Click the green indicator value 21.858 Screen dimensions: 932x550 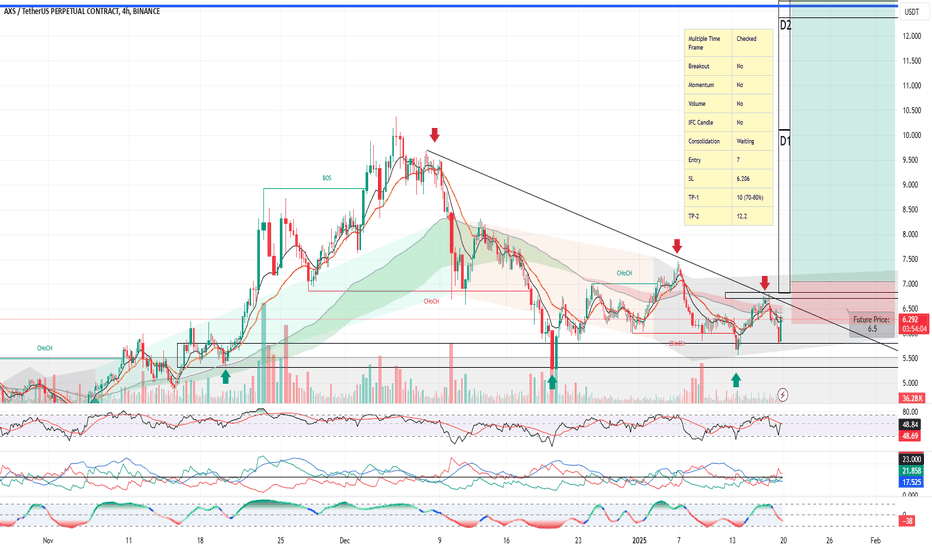(912, 470)
